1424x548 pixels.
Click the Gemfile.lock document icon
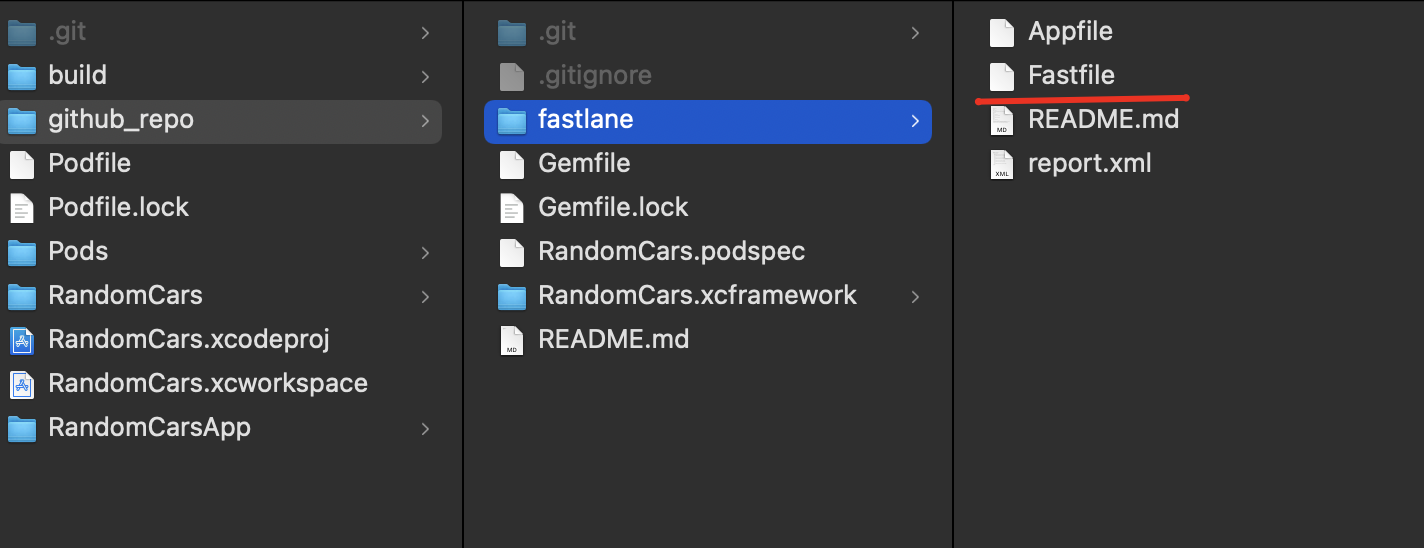tap(512, 207)
